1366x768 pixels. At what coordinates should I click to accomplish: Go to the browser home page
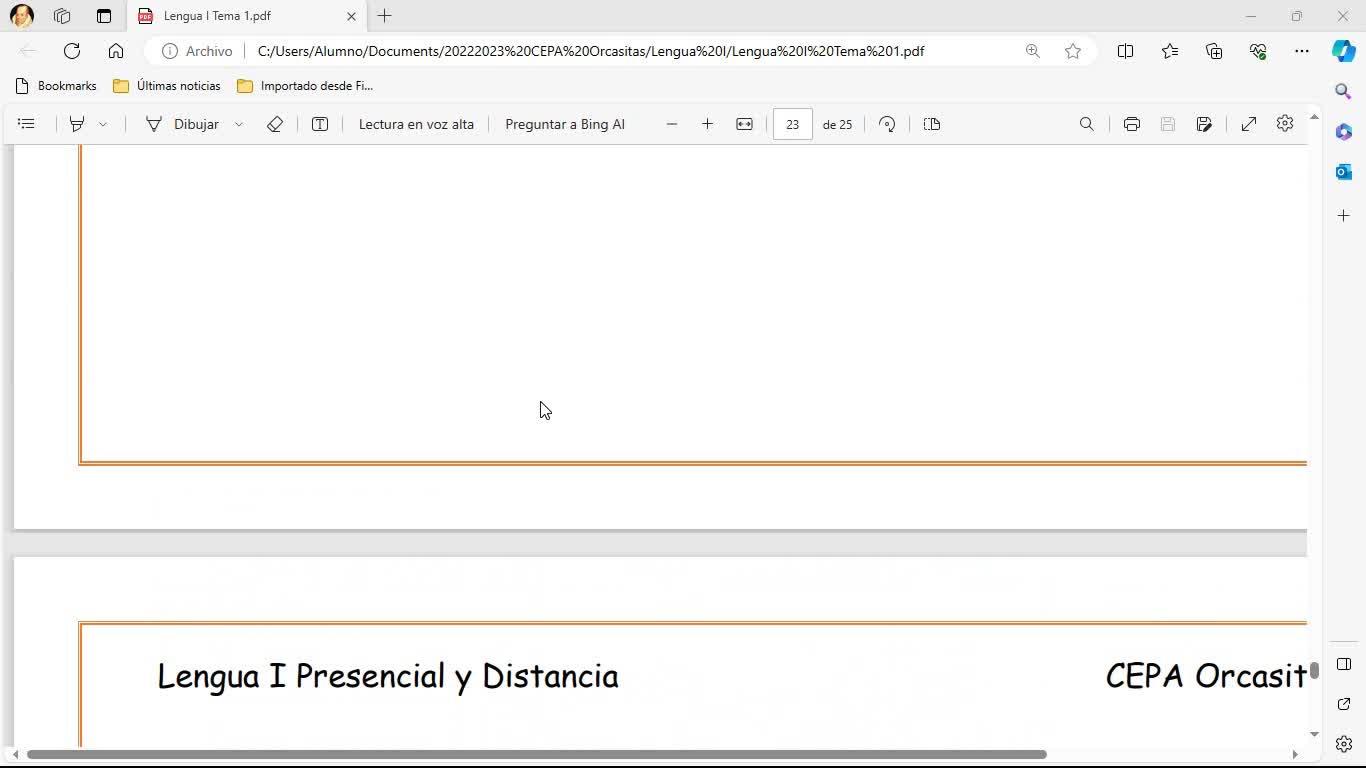(116, 51)
